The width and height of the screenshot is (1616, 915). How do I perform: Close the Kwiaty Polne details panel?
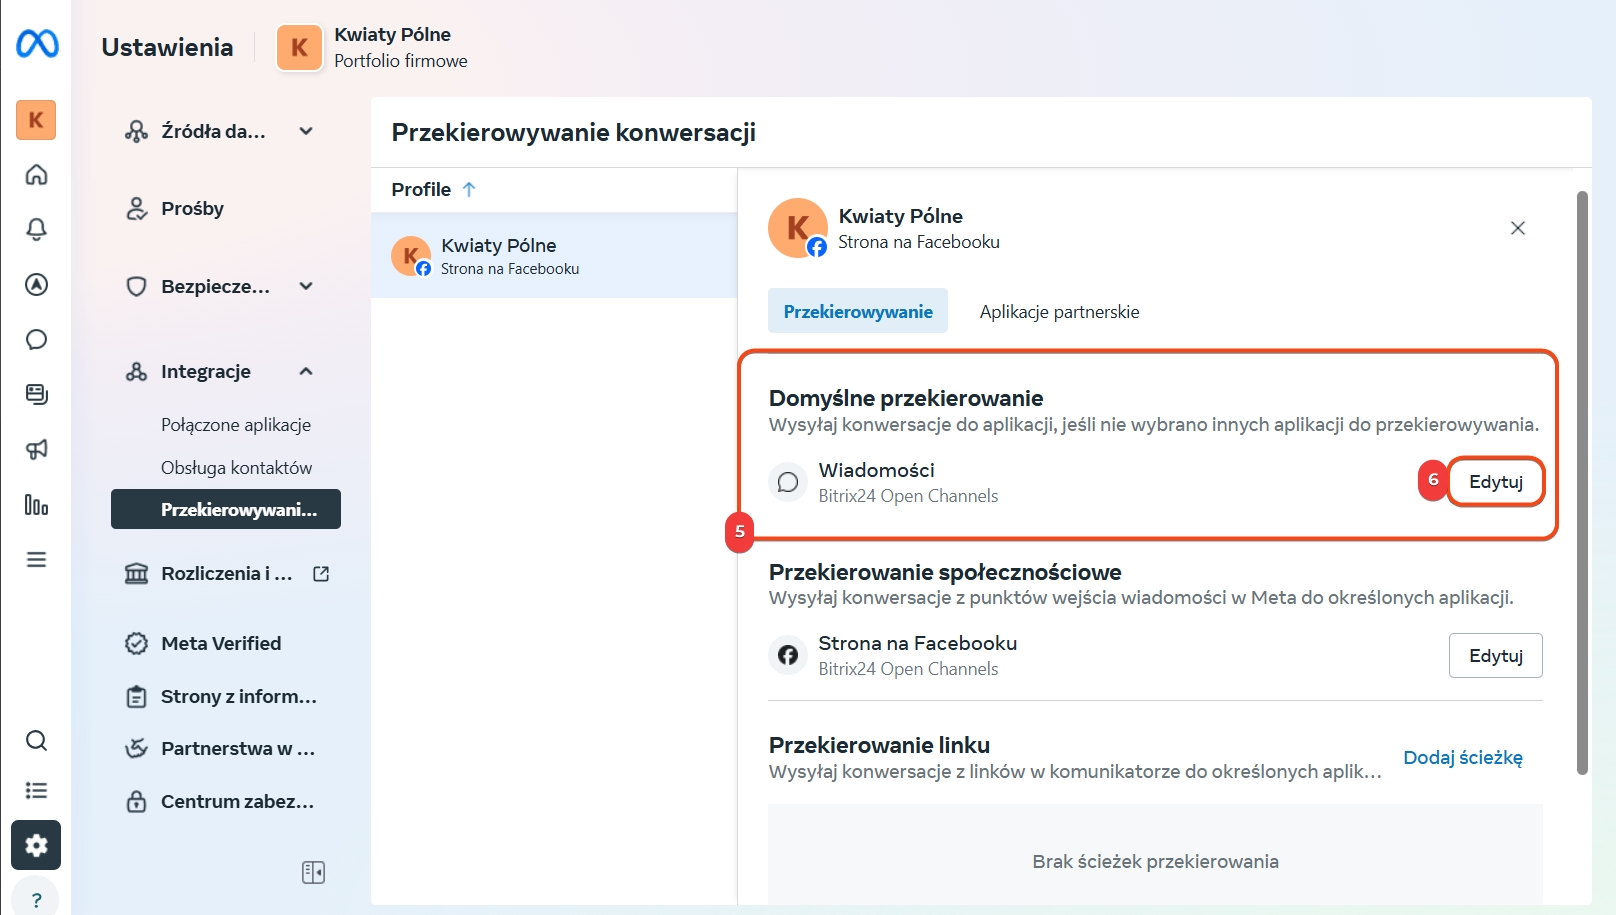pyautogui.click(x=1517, y=228)
